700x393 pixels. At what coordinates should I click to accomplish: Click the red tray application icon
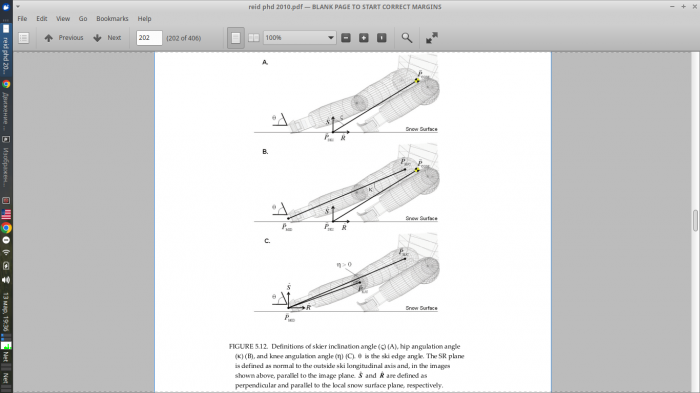[x=6, y=201]
